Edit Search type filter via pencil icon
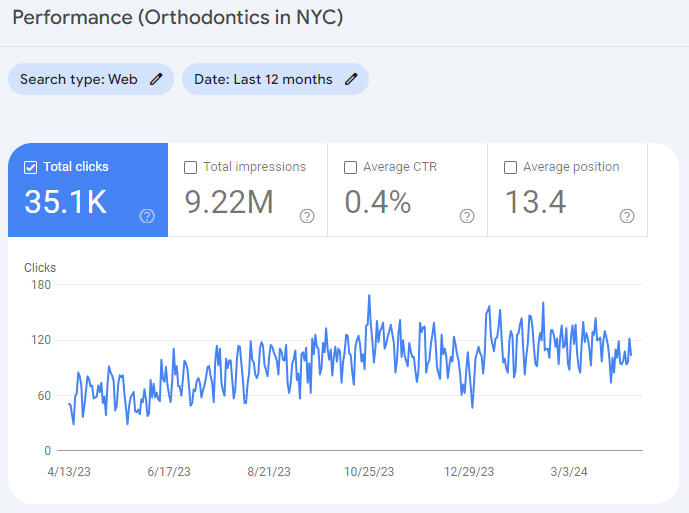The width and height of the screenshot is (689, 513). (156, 79)
